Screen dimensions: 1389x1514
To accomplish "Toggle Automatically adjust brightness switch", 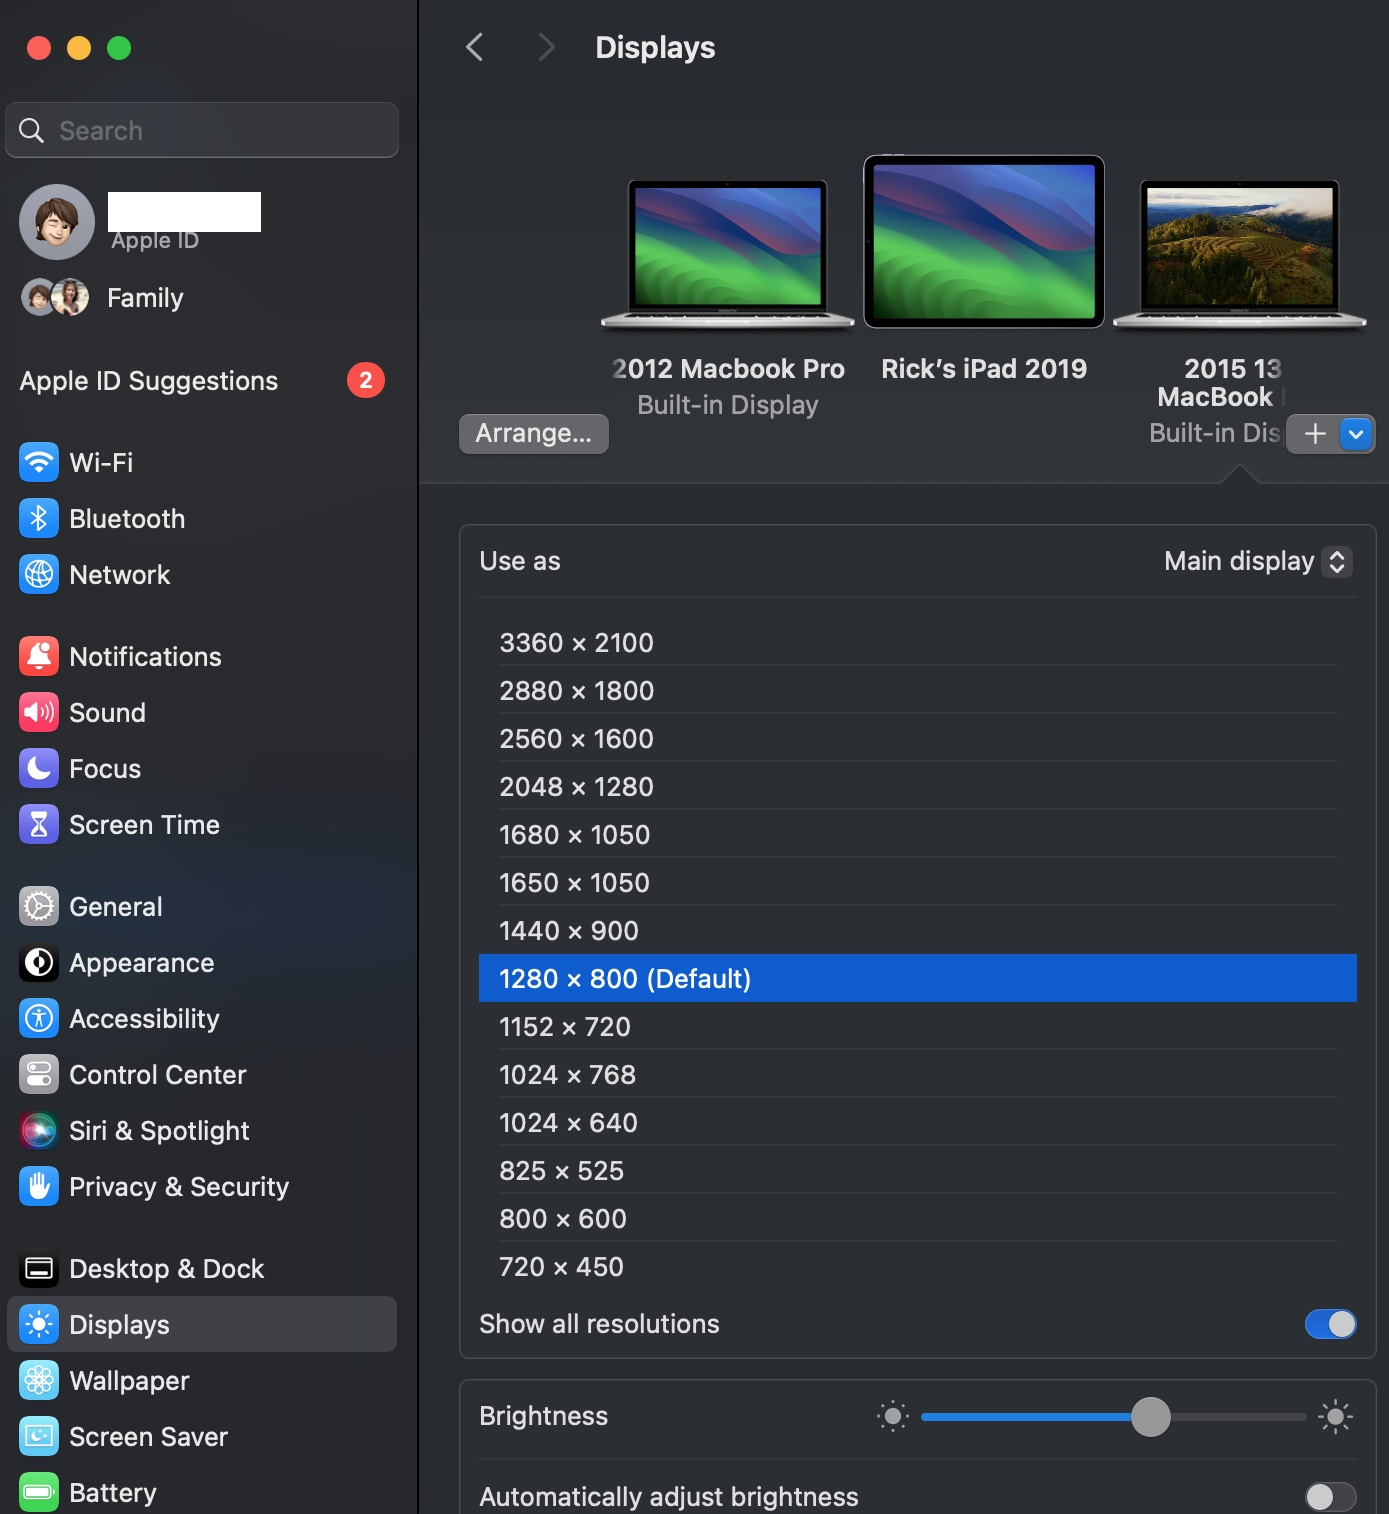I will click(1330, 1496).
